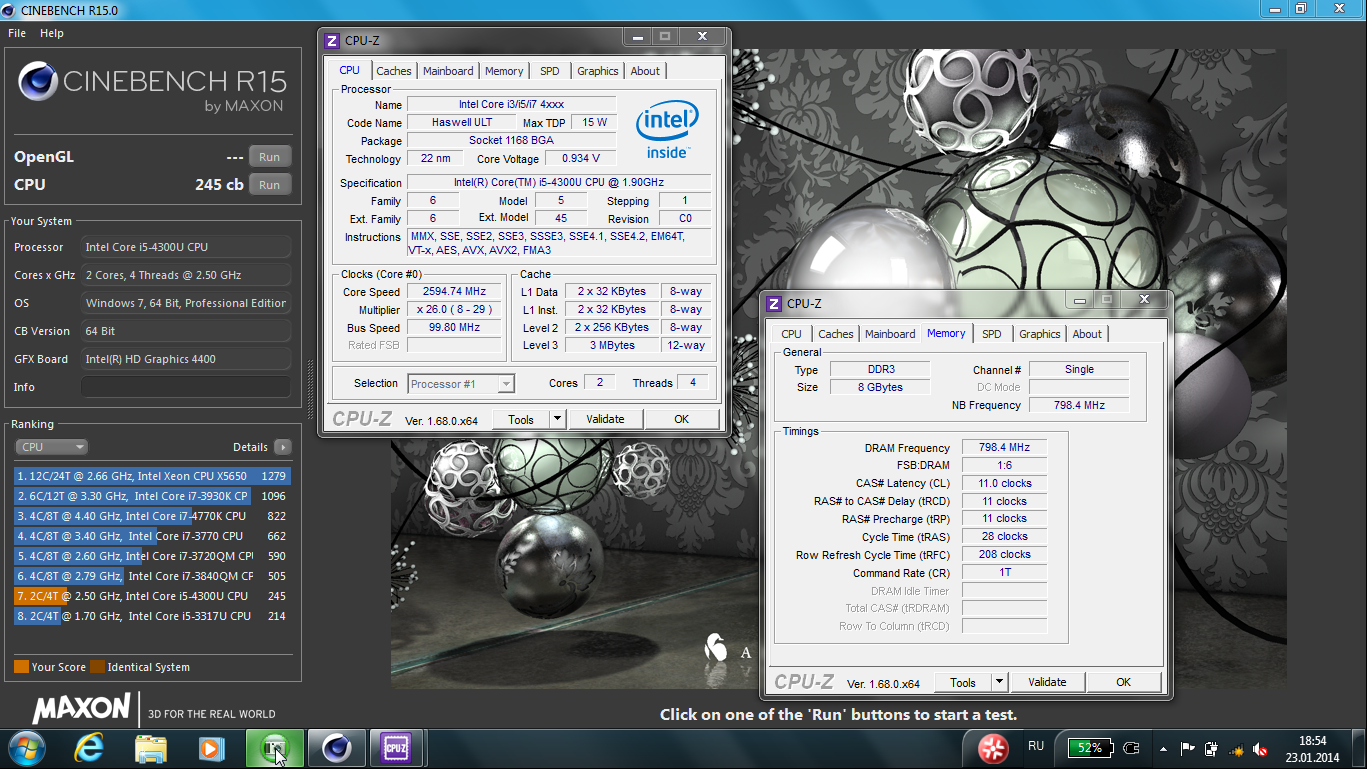Switch to Mainboard tab in Memory window
Image resolution: width=1367 pixels, height=769 pixels.
(890, 334)
